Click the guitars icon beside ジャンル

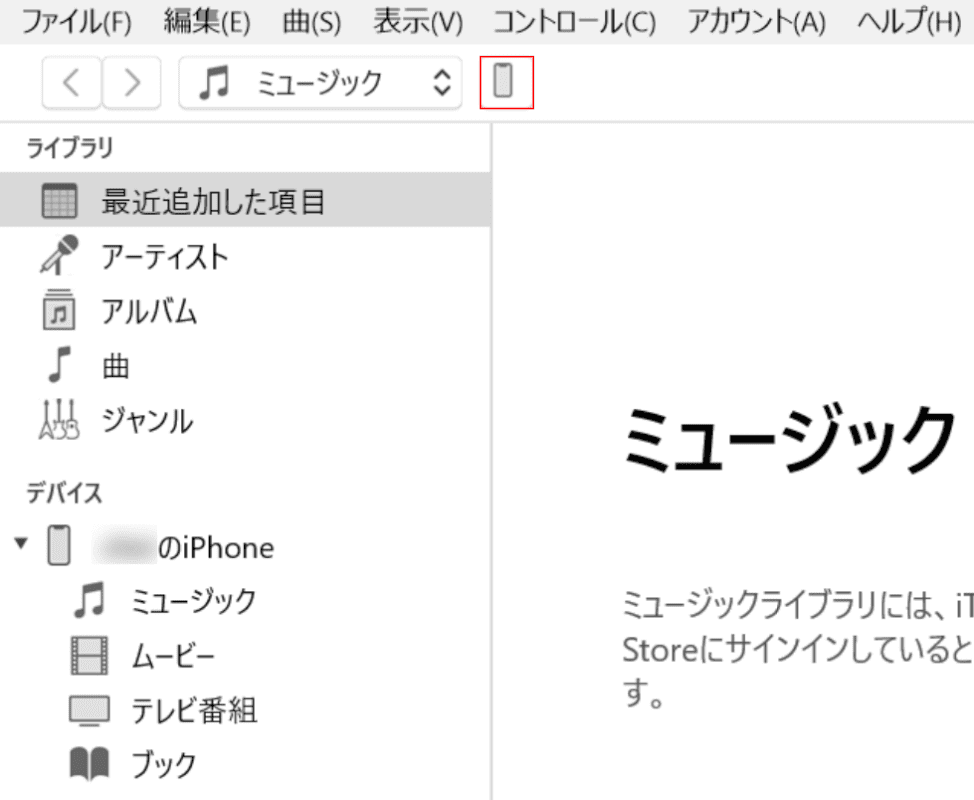pos(60,419)
